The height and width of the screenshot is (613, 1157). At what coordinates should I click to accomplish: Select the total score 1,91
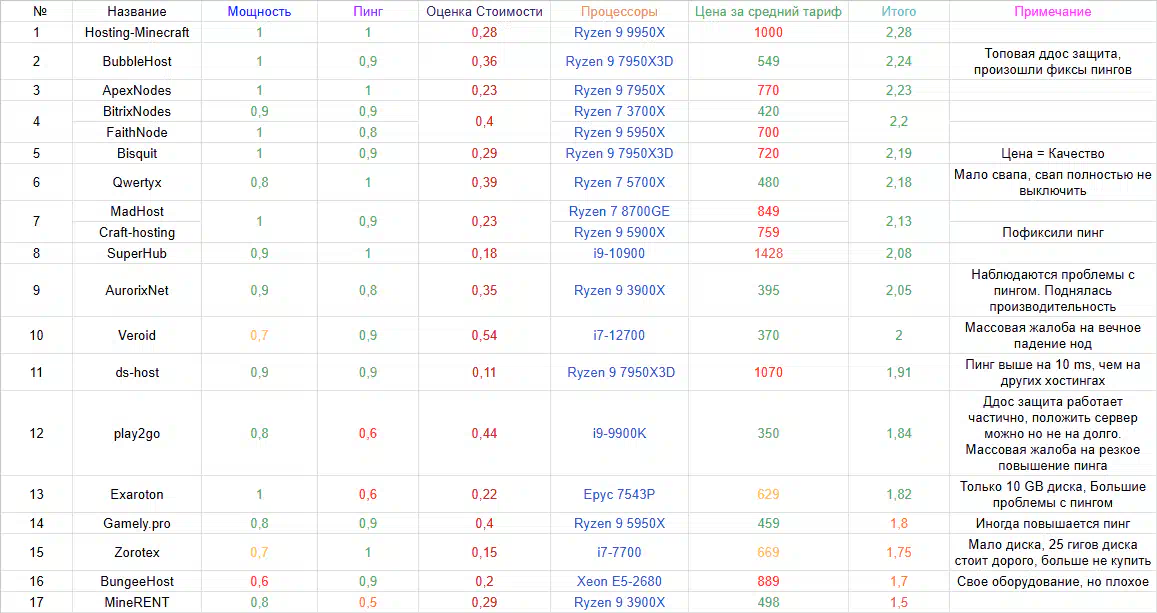click(899, 373)
